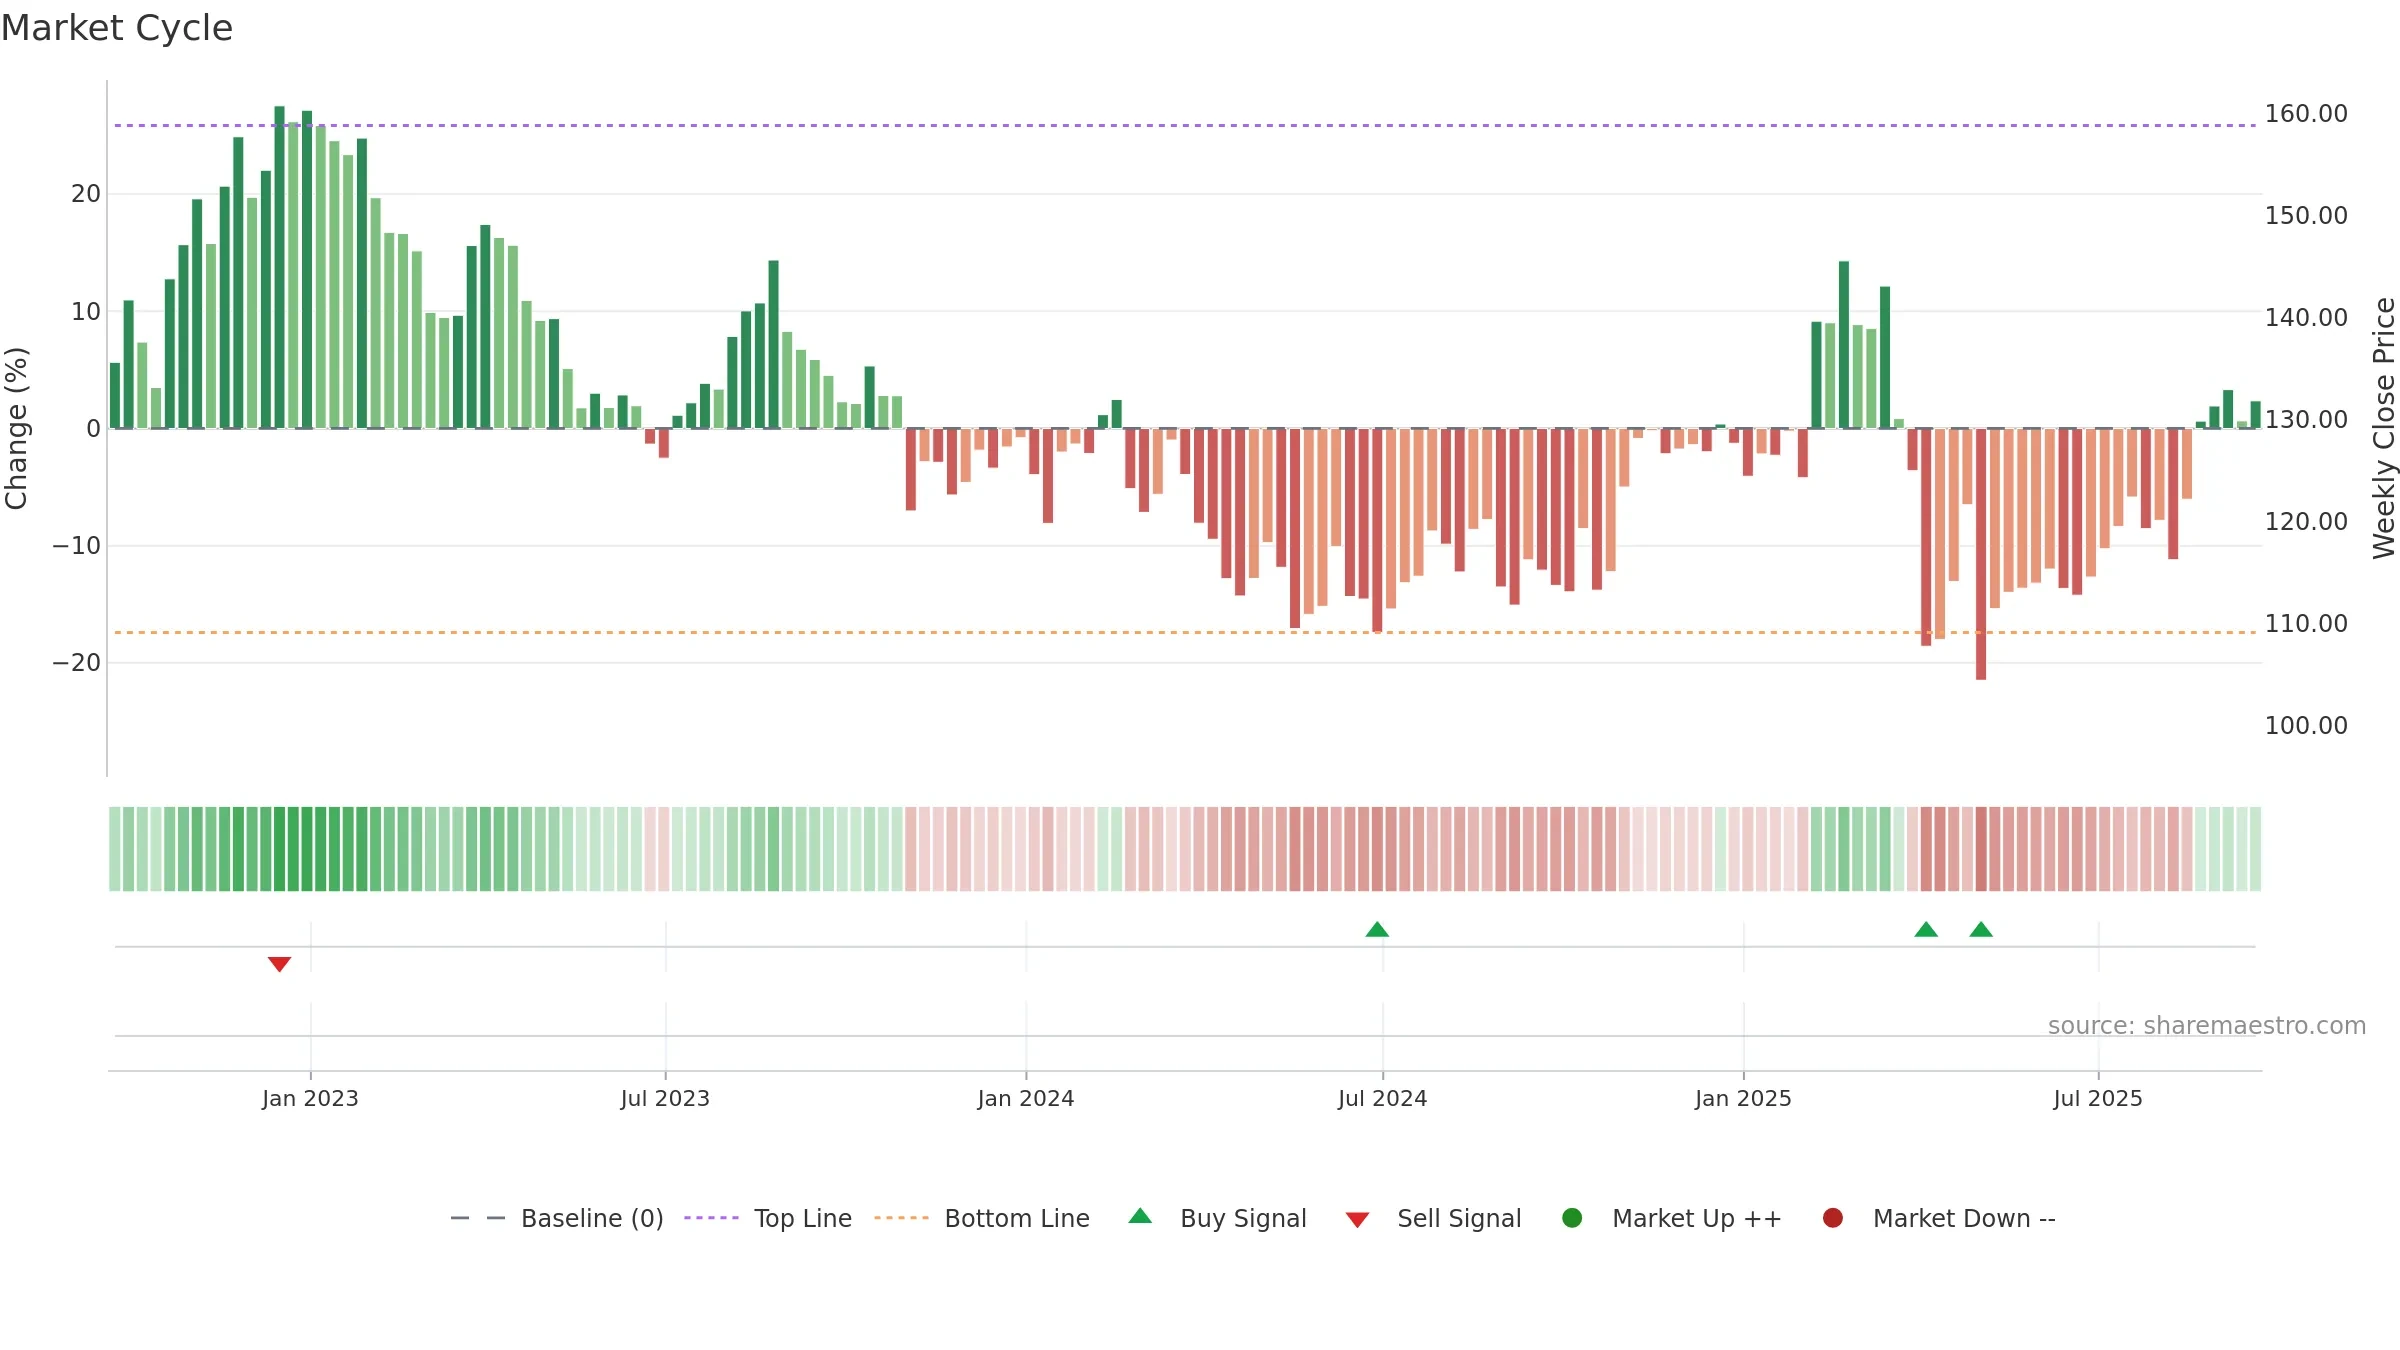The image size is (2400, 1350).
Task: Toggle the Baseline (0) legend entry
Action: pyautogui.click(x=557, y=1218)
